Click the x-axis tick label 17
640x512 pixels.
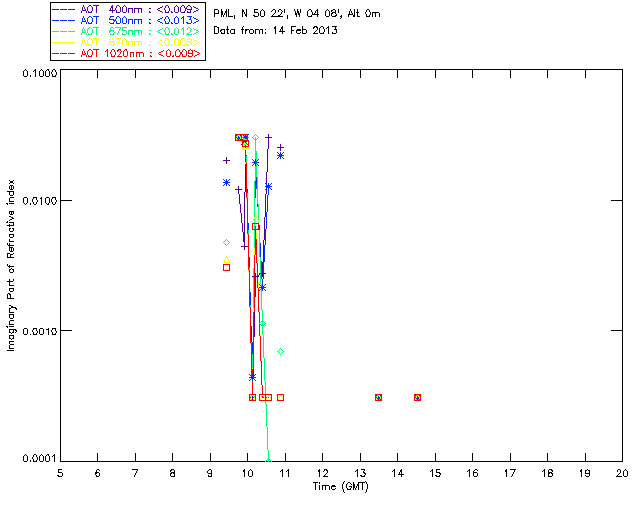point(510,473)
